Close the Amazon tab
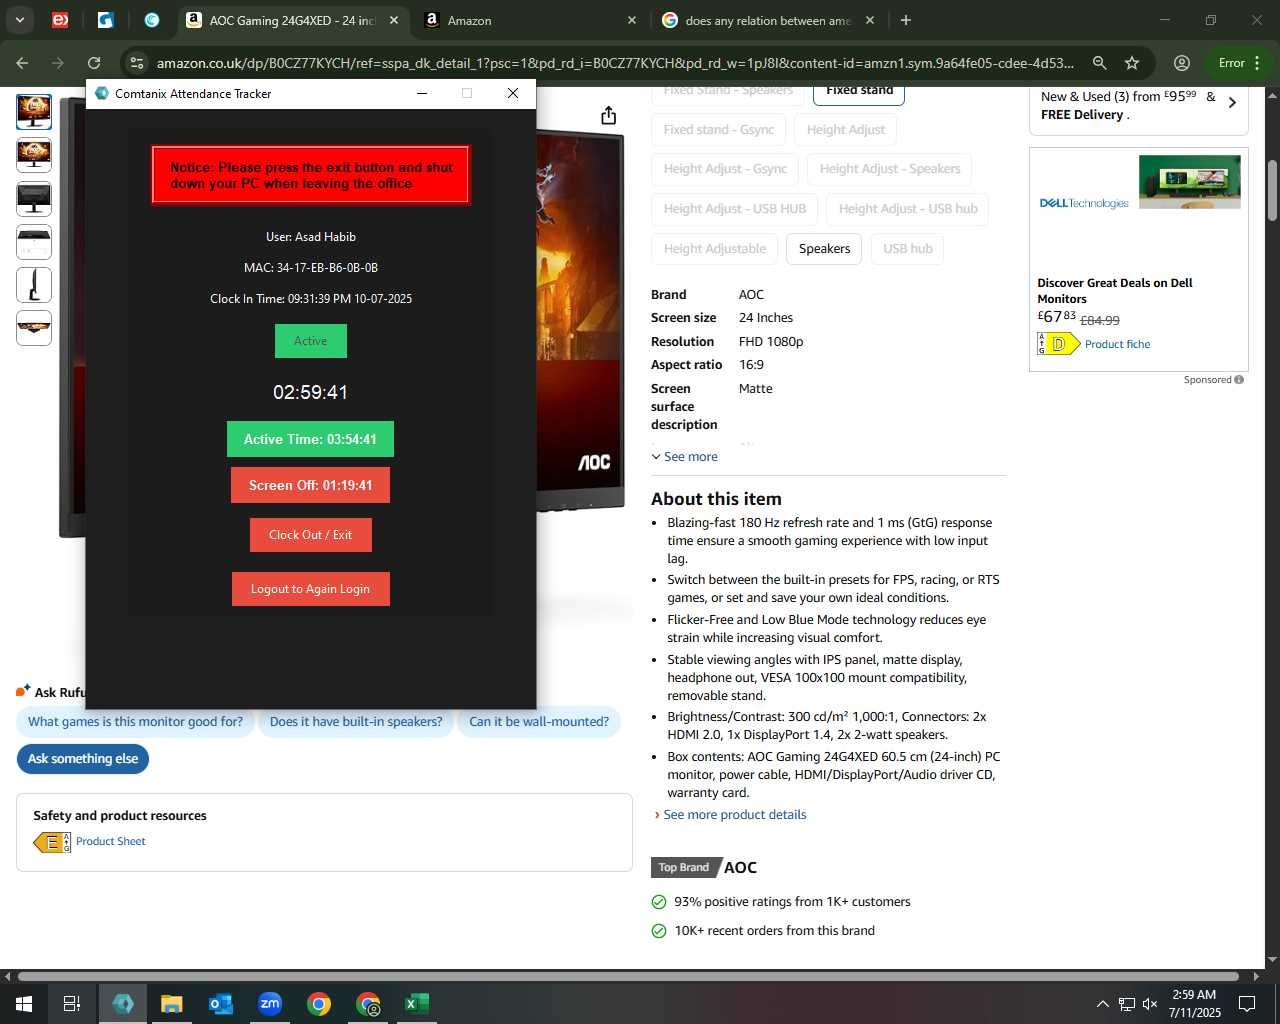1280x1024 pixels. (x=632, y=20)
